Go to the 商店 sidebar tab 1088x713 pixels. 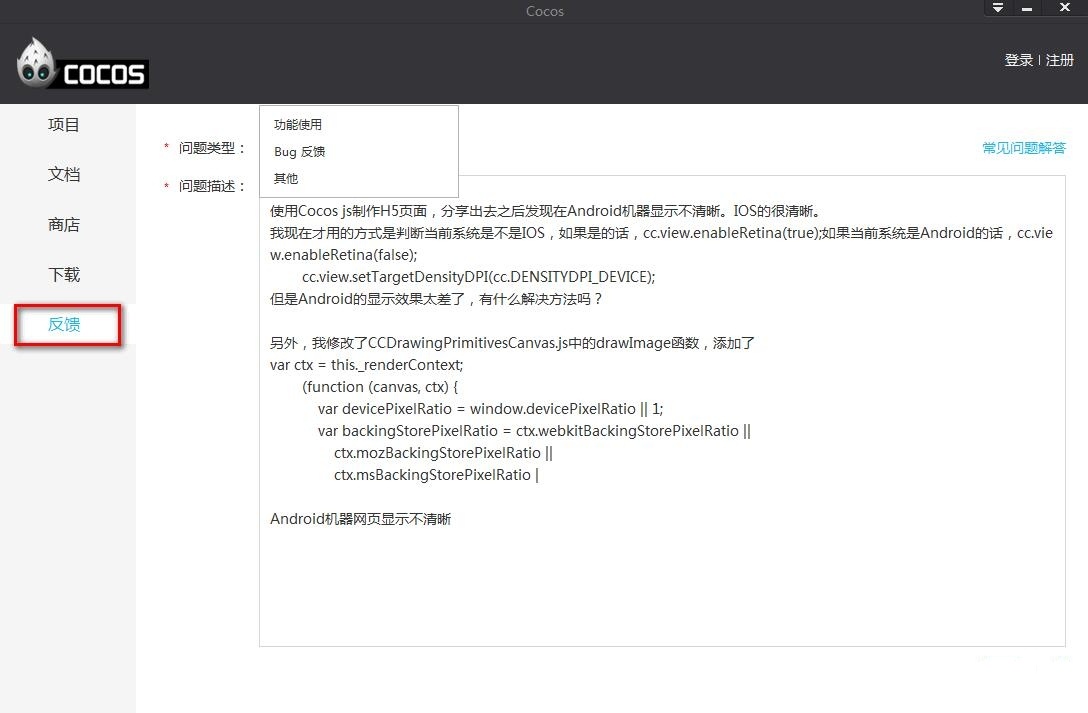tap(64, 225)
